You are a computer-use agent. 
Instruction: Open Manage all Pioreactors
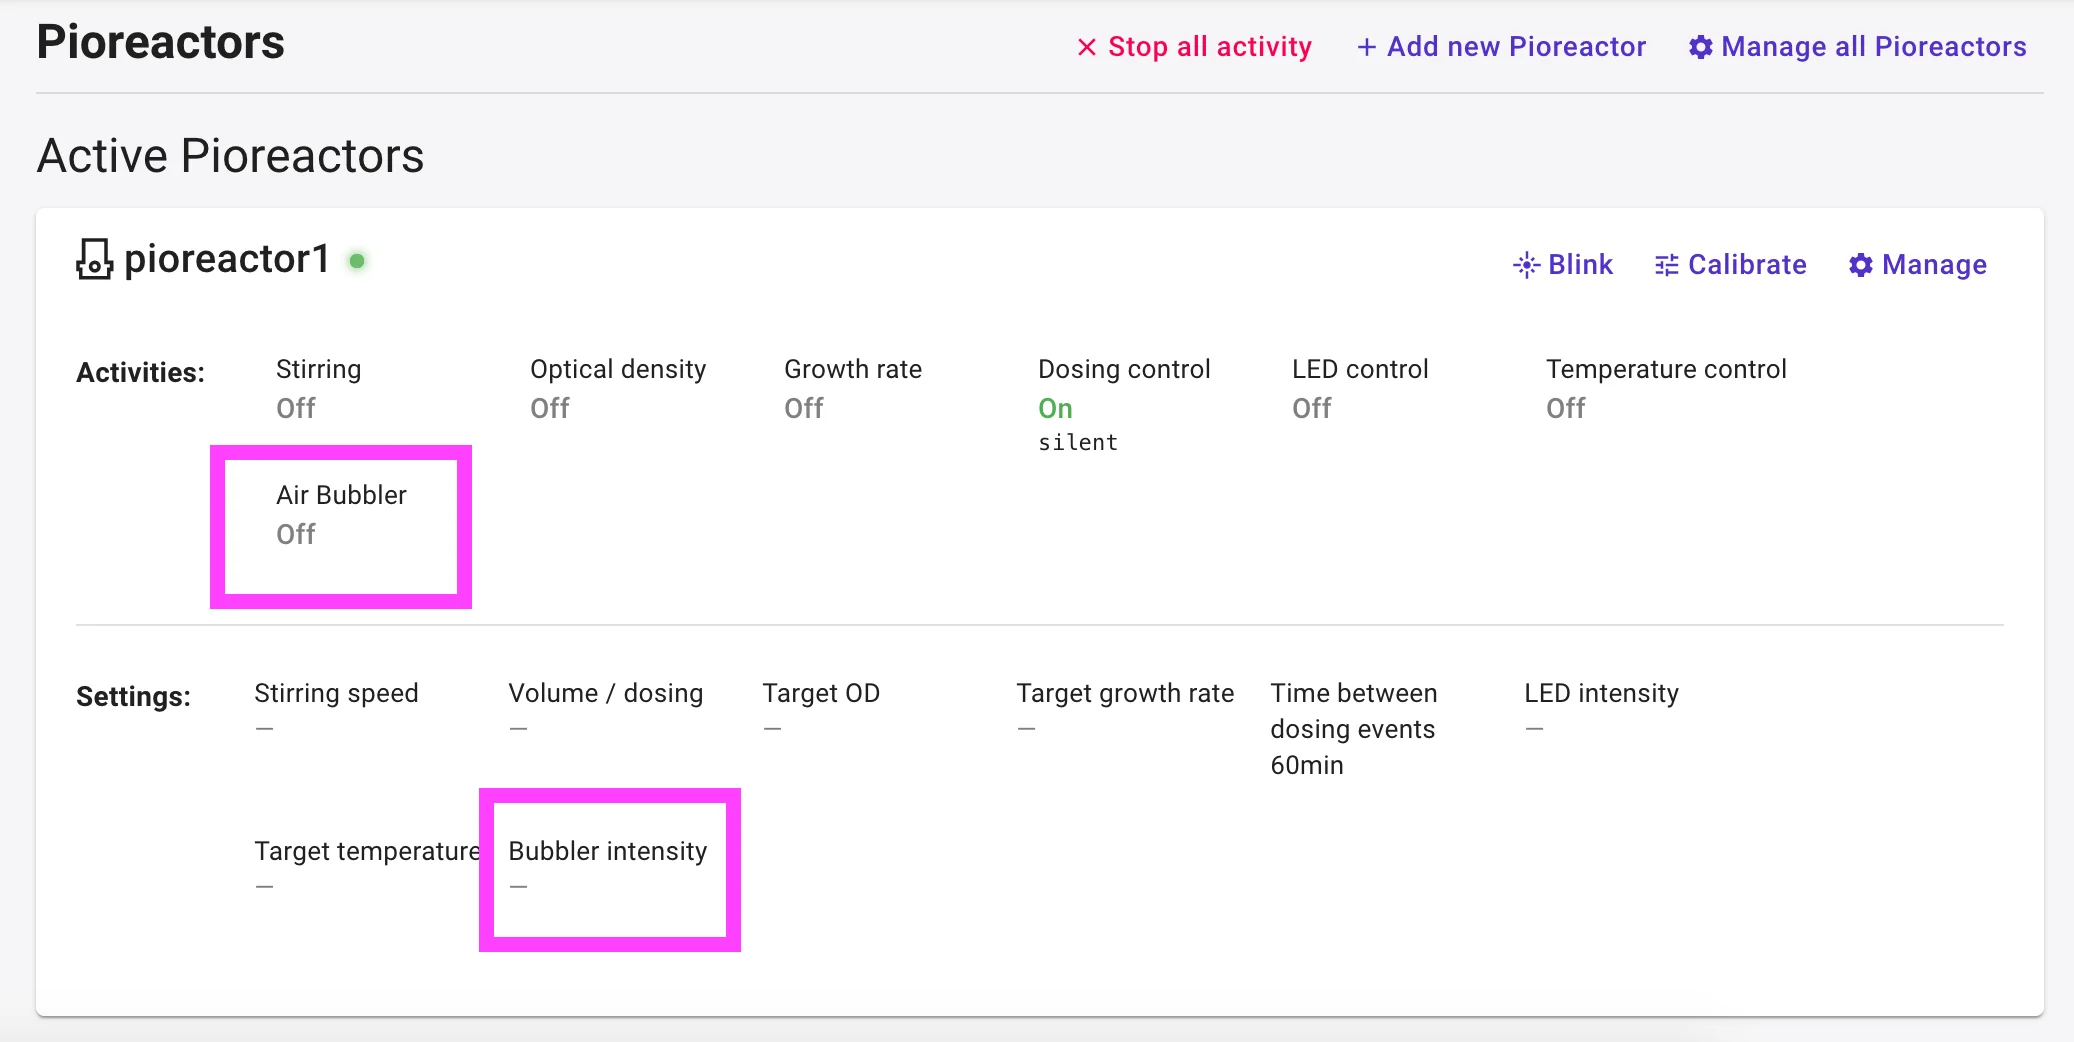tap(1857, 47)
